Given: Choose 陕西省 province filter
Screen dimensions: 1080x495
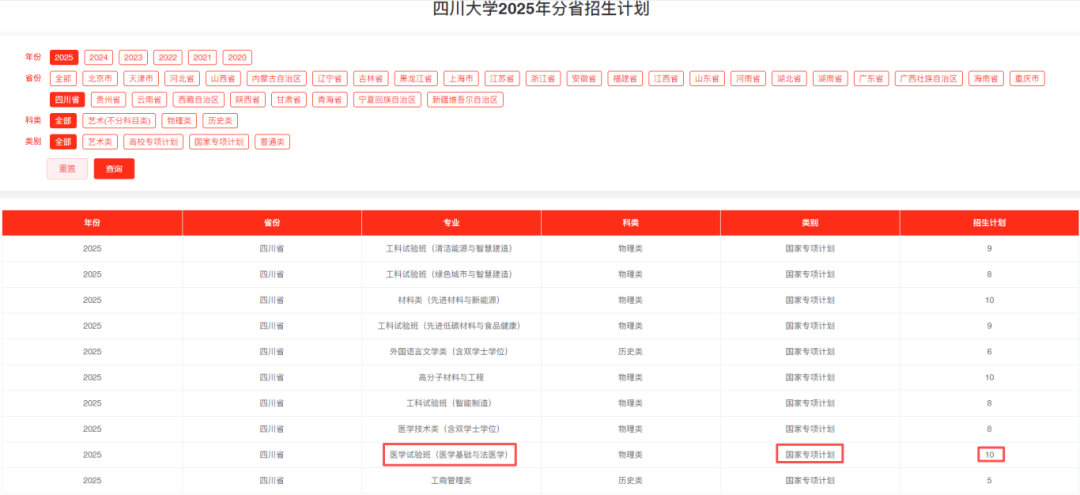Looking at the screenshot, I should pyautogui.click(x=247, y=100).
